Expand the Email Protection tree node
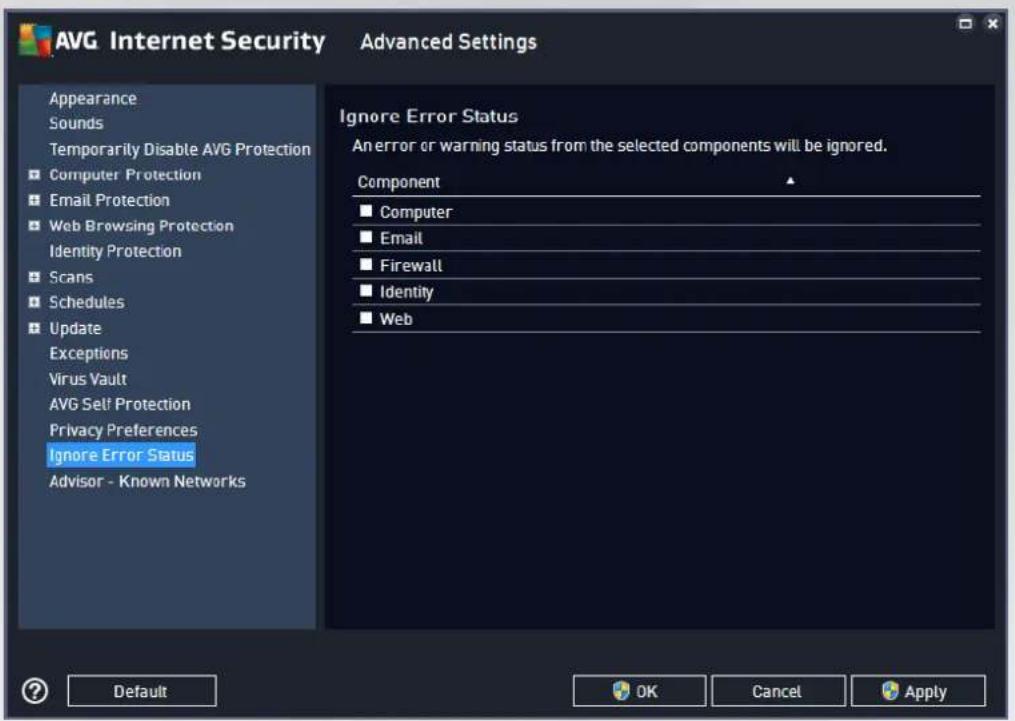Image resolution: width=1015 pixels, height=721 pixels. (34, 200)
